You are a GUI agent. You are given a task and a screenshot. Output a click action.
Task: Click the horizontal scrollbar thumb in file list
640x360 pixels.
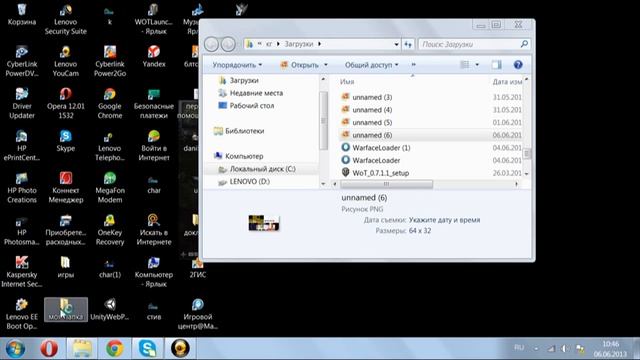pyautogui.click(x=386, y=184)
